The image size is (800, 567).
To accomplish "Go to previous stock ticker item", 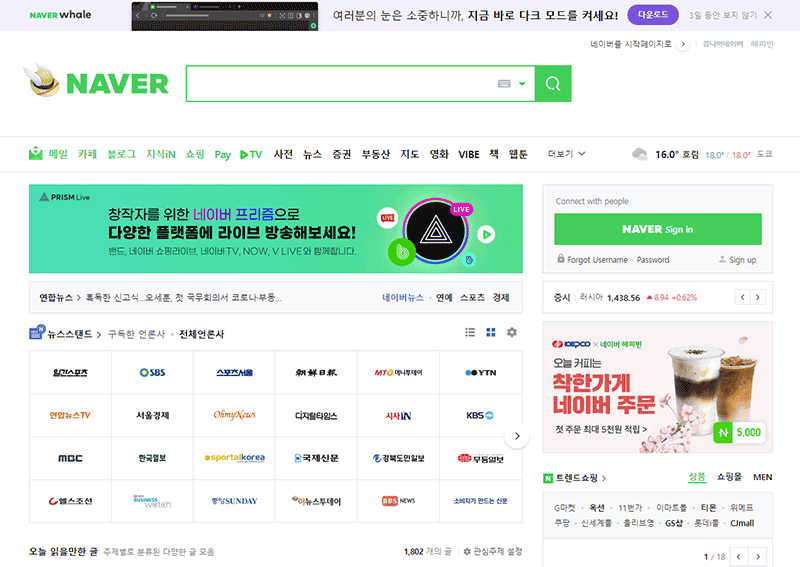I will (x=743, y=297).
